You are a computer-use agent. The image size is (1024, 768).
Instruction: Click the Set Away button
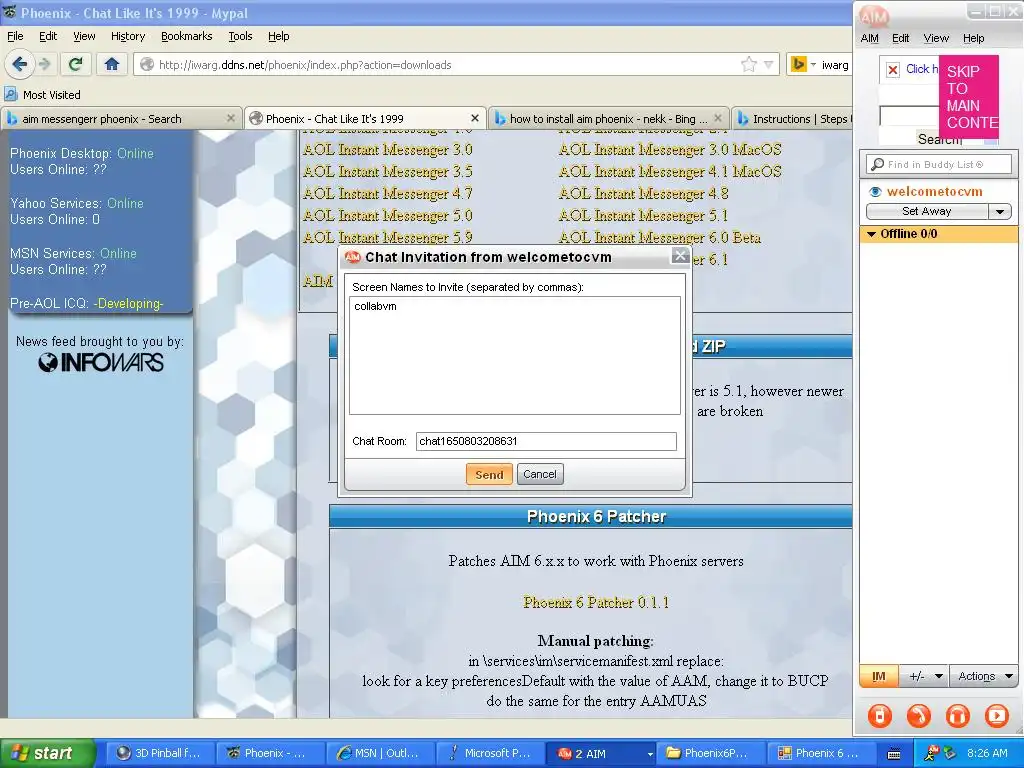coord(927,212)
